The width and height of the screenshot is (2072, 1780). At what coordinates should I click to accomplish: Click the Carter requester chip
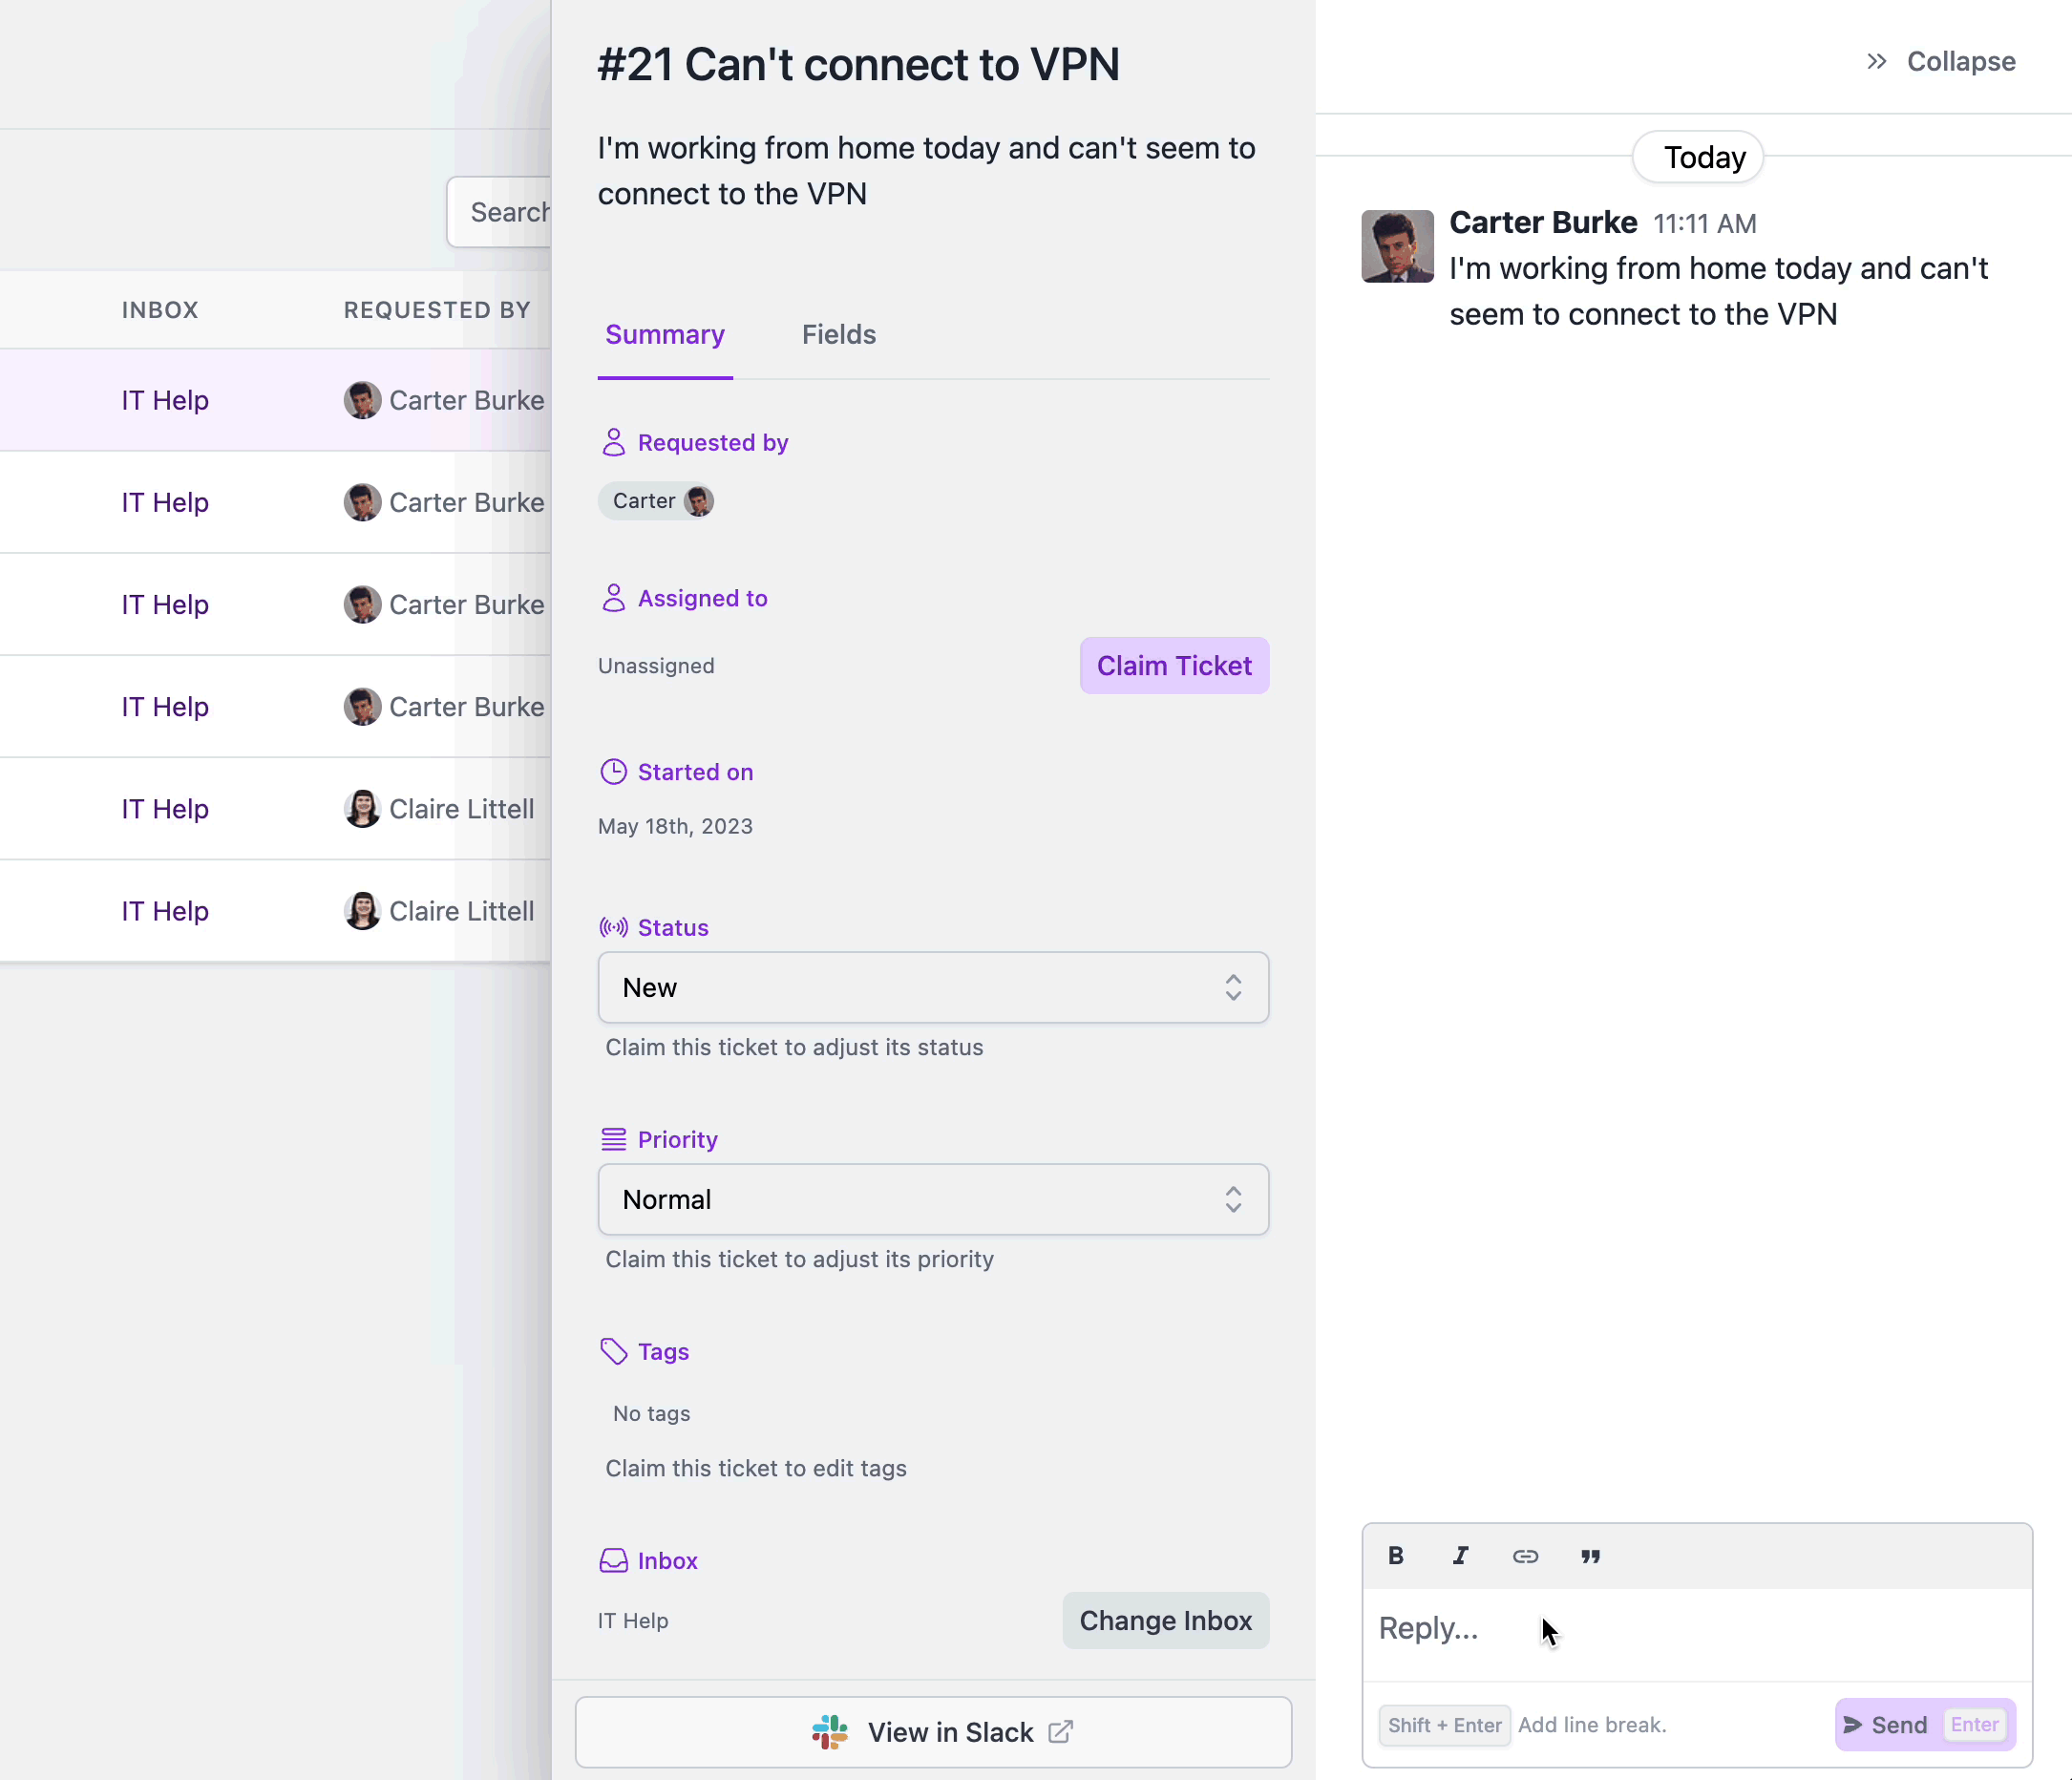coord(656,501)
